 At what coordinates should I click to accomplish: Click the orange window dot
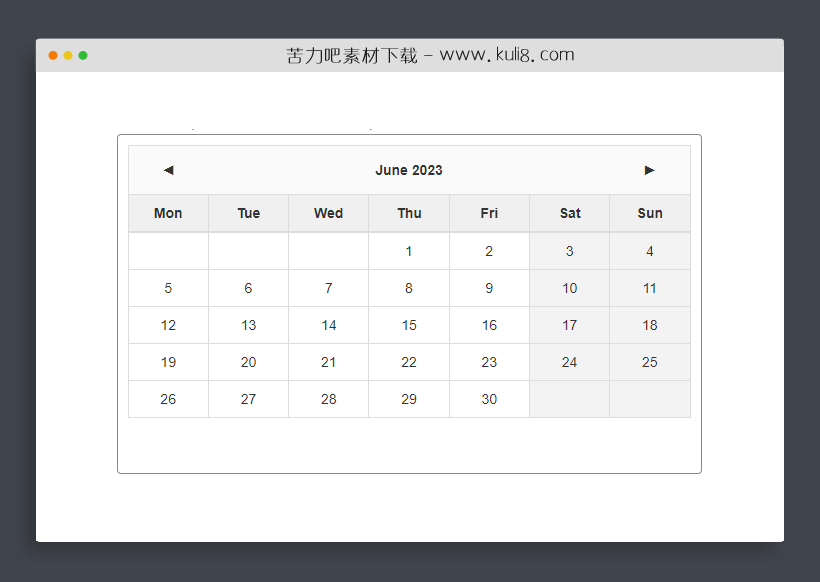click(53, 55)
